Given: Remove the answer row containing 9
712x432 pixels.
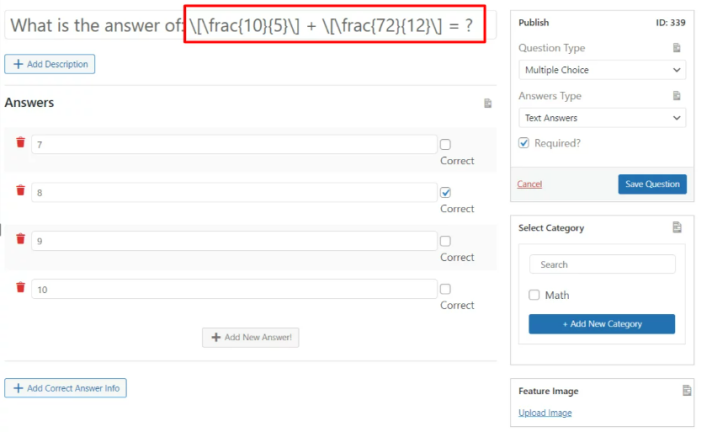Looking at the screenshot, I should pyautogui.click(x=20, y=239).
